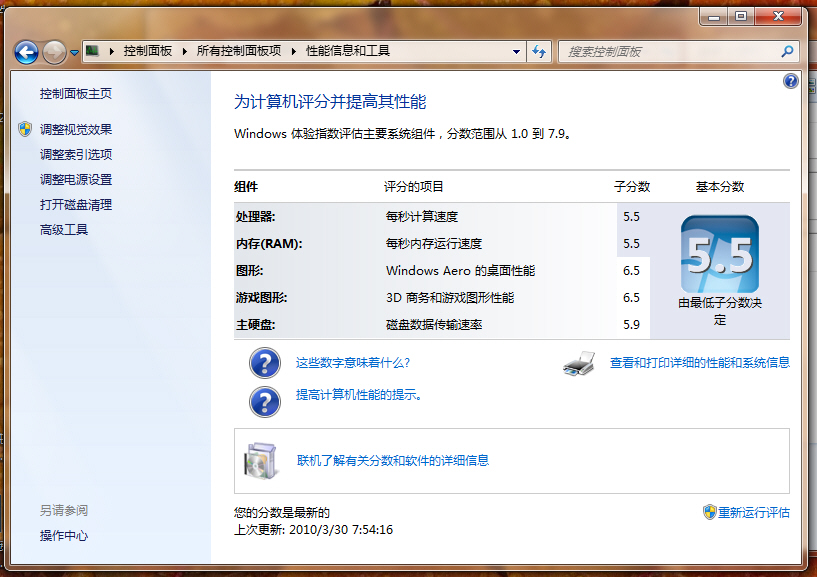This screenshot has height=577, width=817.
Task: Click the greyed Forward arrow button
Action: pos(54,52)
